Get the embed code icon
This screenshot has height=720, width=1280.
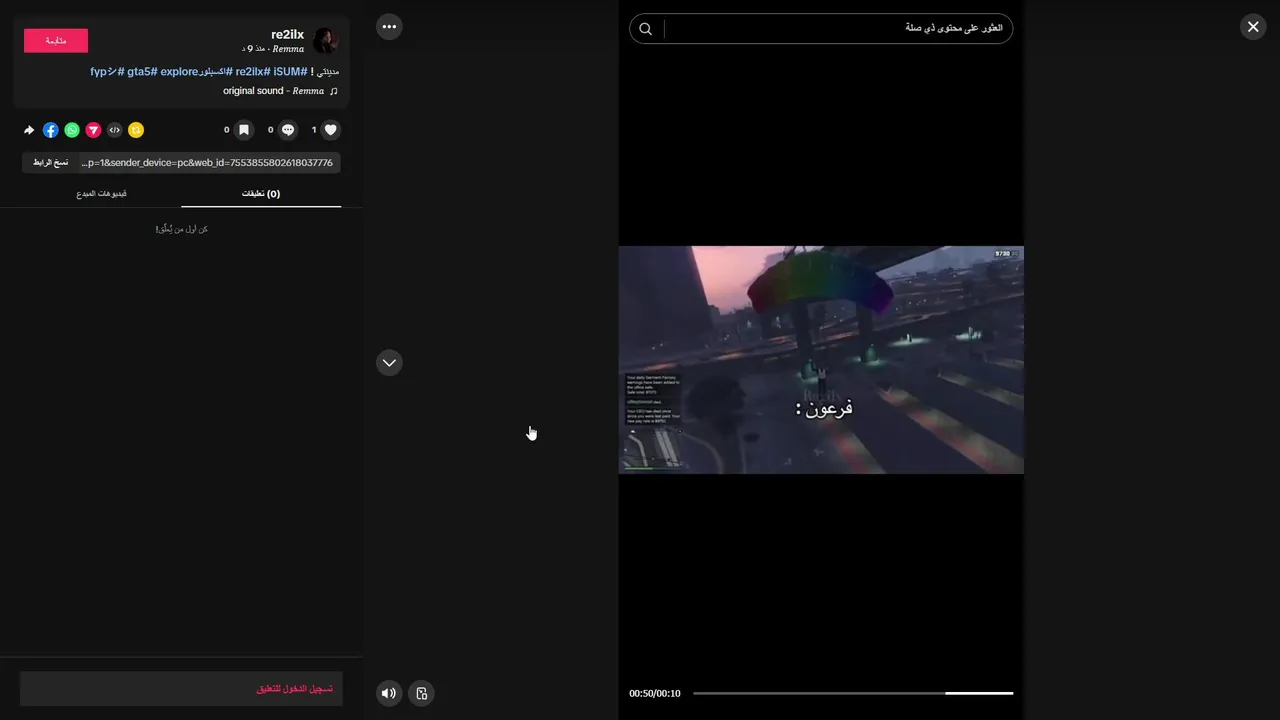click(x=115, y=130)
